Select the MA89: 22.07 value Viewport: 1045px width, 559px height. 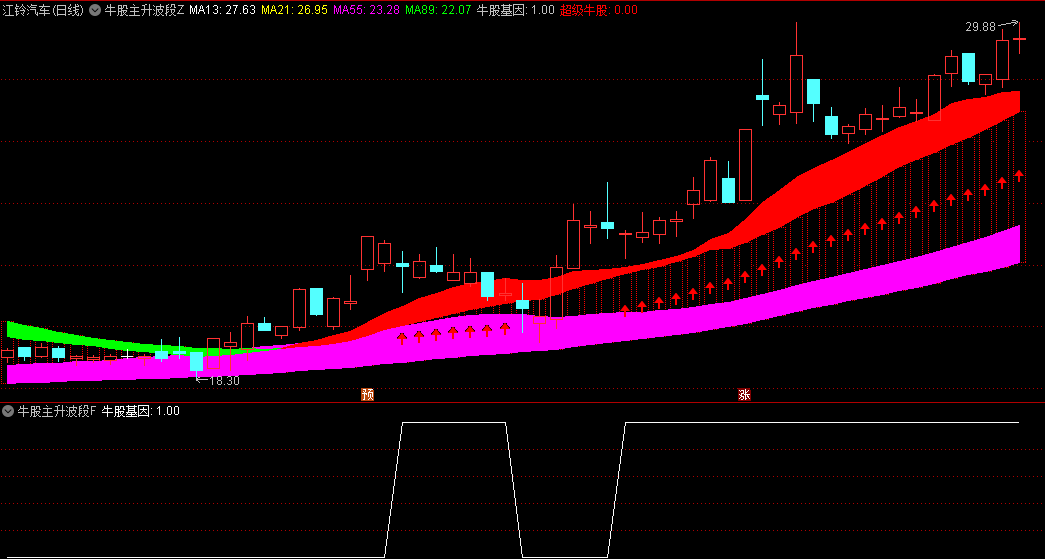439,10
